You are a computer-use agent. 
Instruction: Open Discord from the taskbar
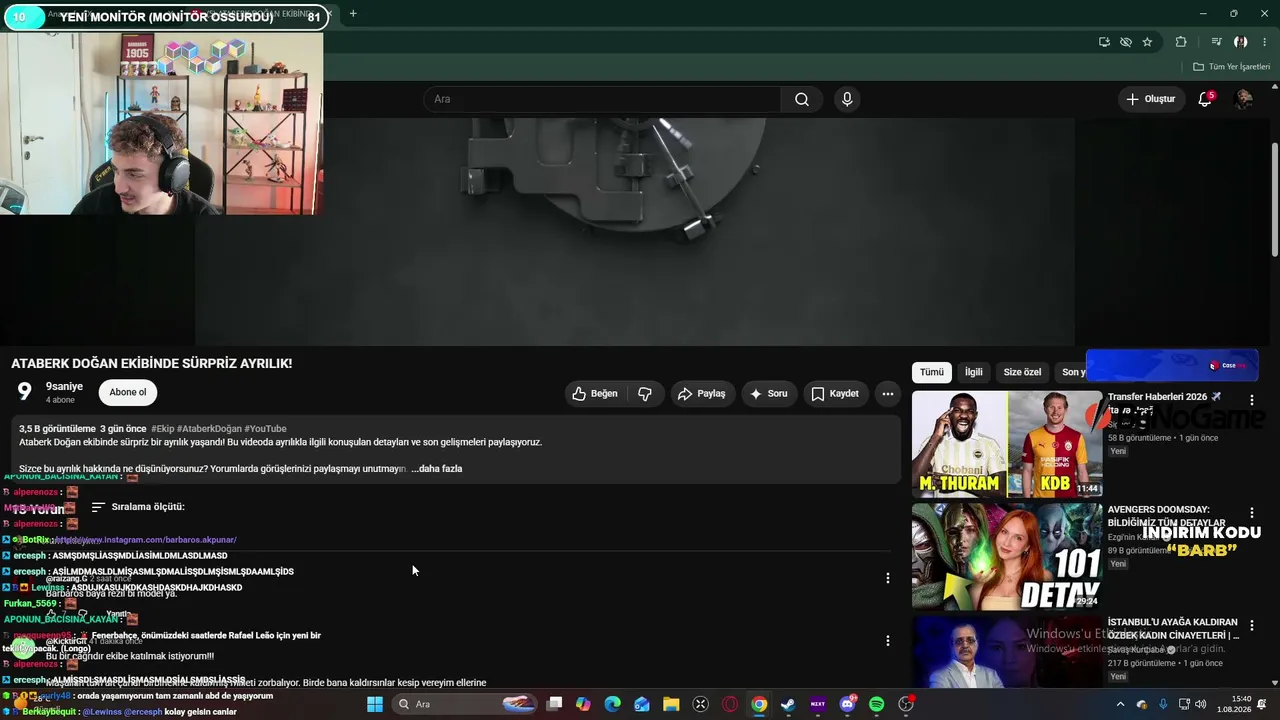pyautogui.click(x=847, y=704)
